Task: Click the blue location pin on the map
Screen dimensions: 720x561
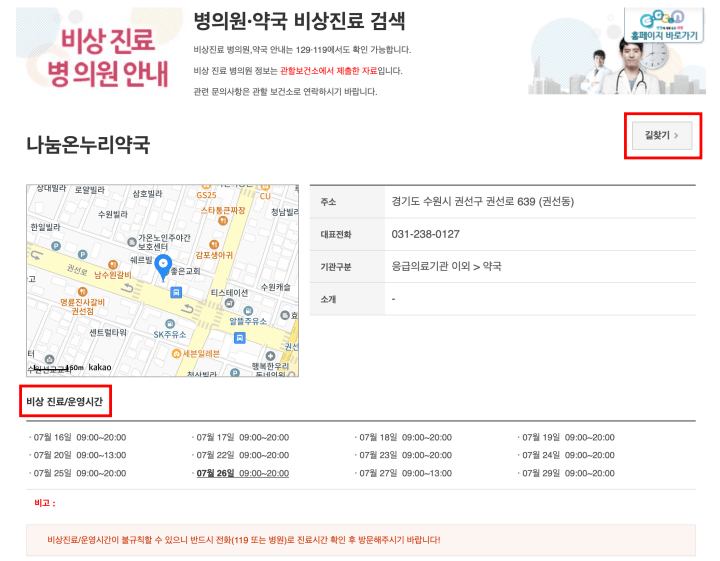Action: coord(163,267)
